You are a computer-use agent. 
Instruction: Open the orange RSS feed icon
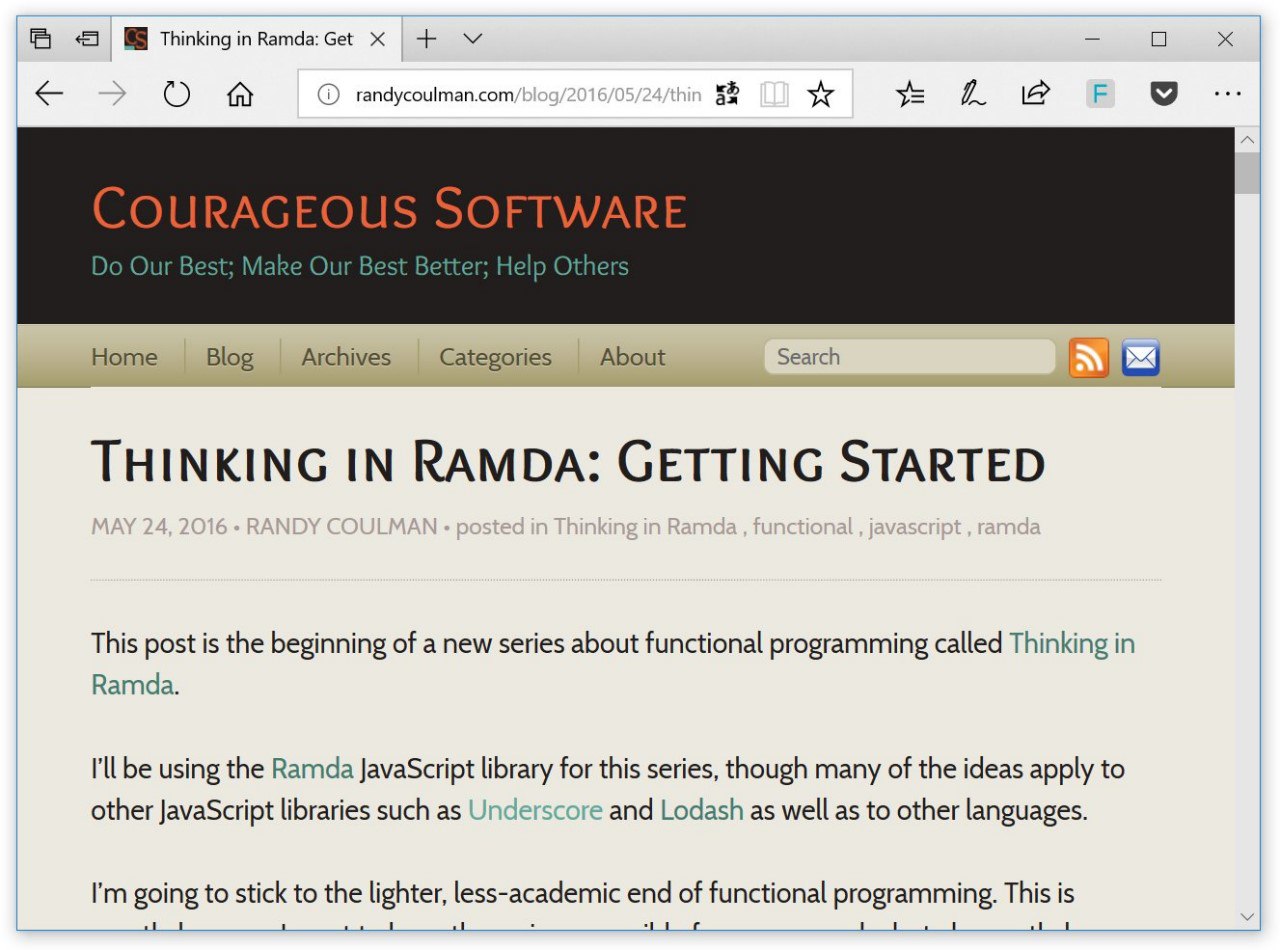coord(1089,357)
